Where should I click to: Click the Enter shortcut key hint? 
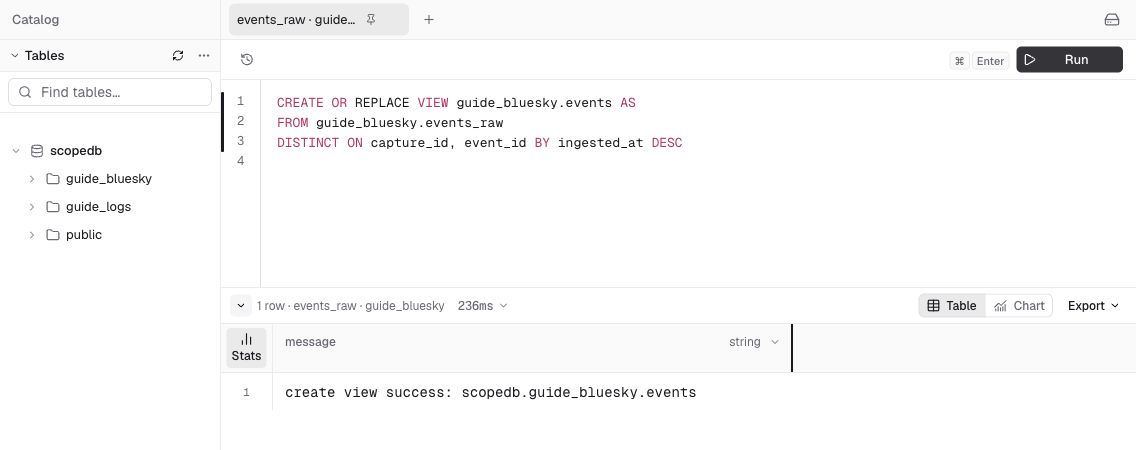point(990,61)
